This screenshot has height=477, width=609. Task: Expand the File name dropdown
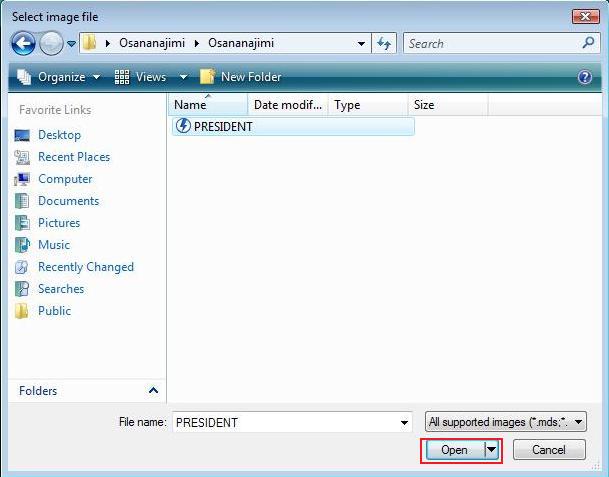[x=404, y=423]
